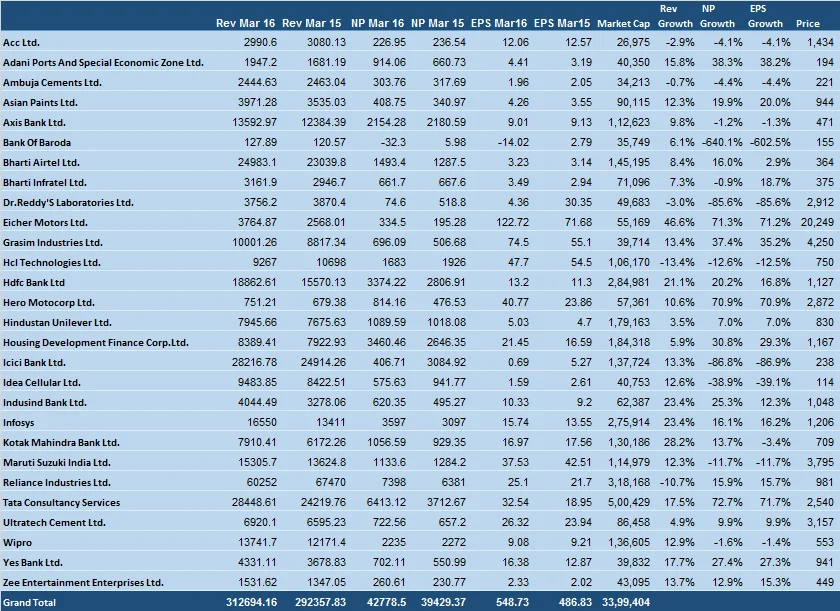This screenshot has width=840, height=611.
Task: Select the 'Indusind Bank Ltd.' cell
Action: pos(44,403)
